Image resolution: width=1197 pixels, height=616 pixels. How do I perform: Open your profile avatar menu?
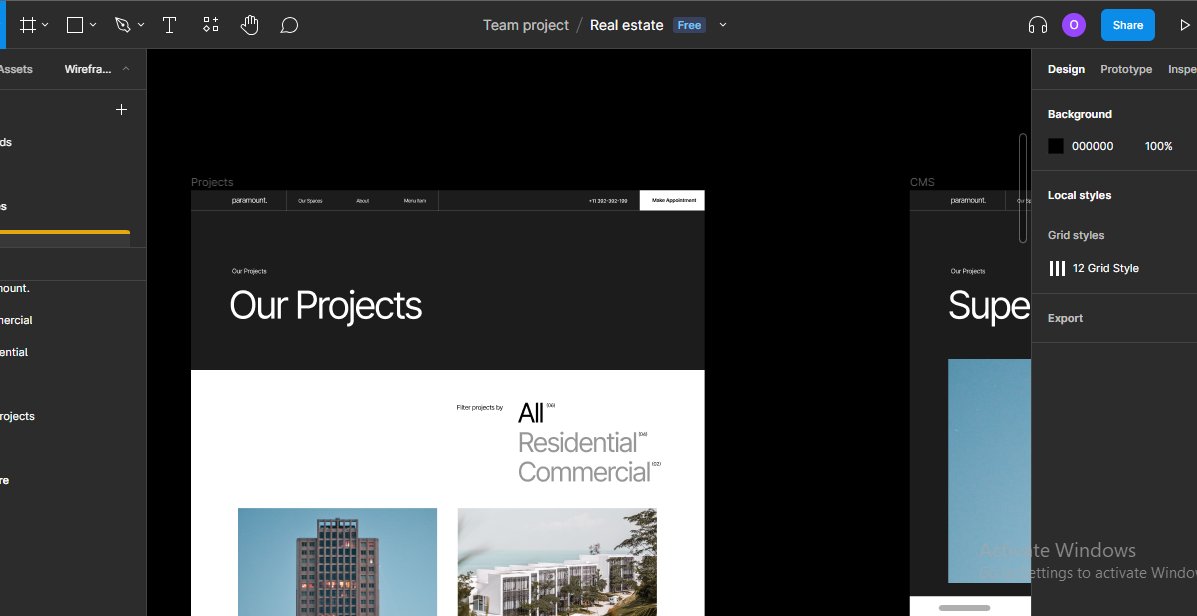pyautogui.click(x=1073, y=24)
